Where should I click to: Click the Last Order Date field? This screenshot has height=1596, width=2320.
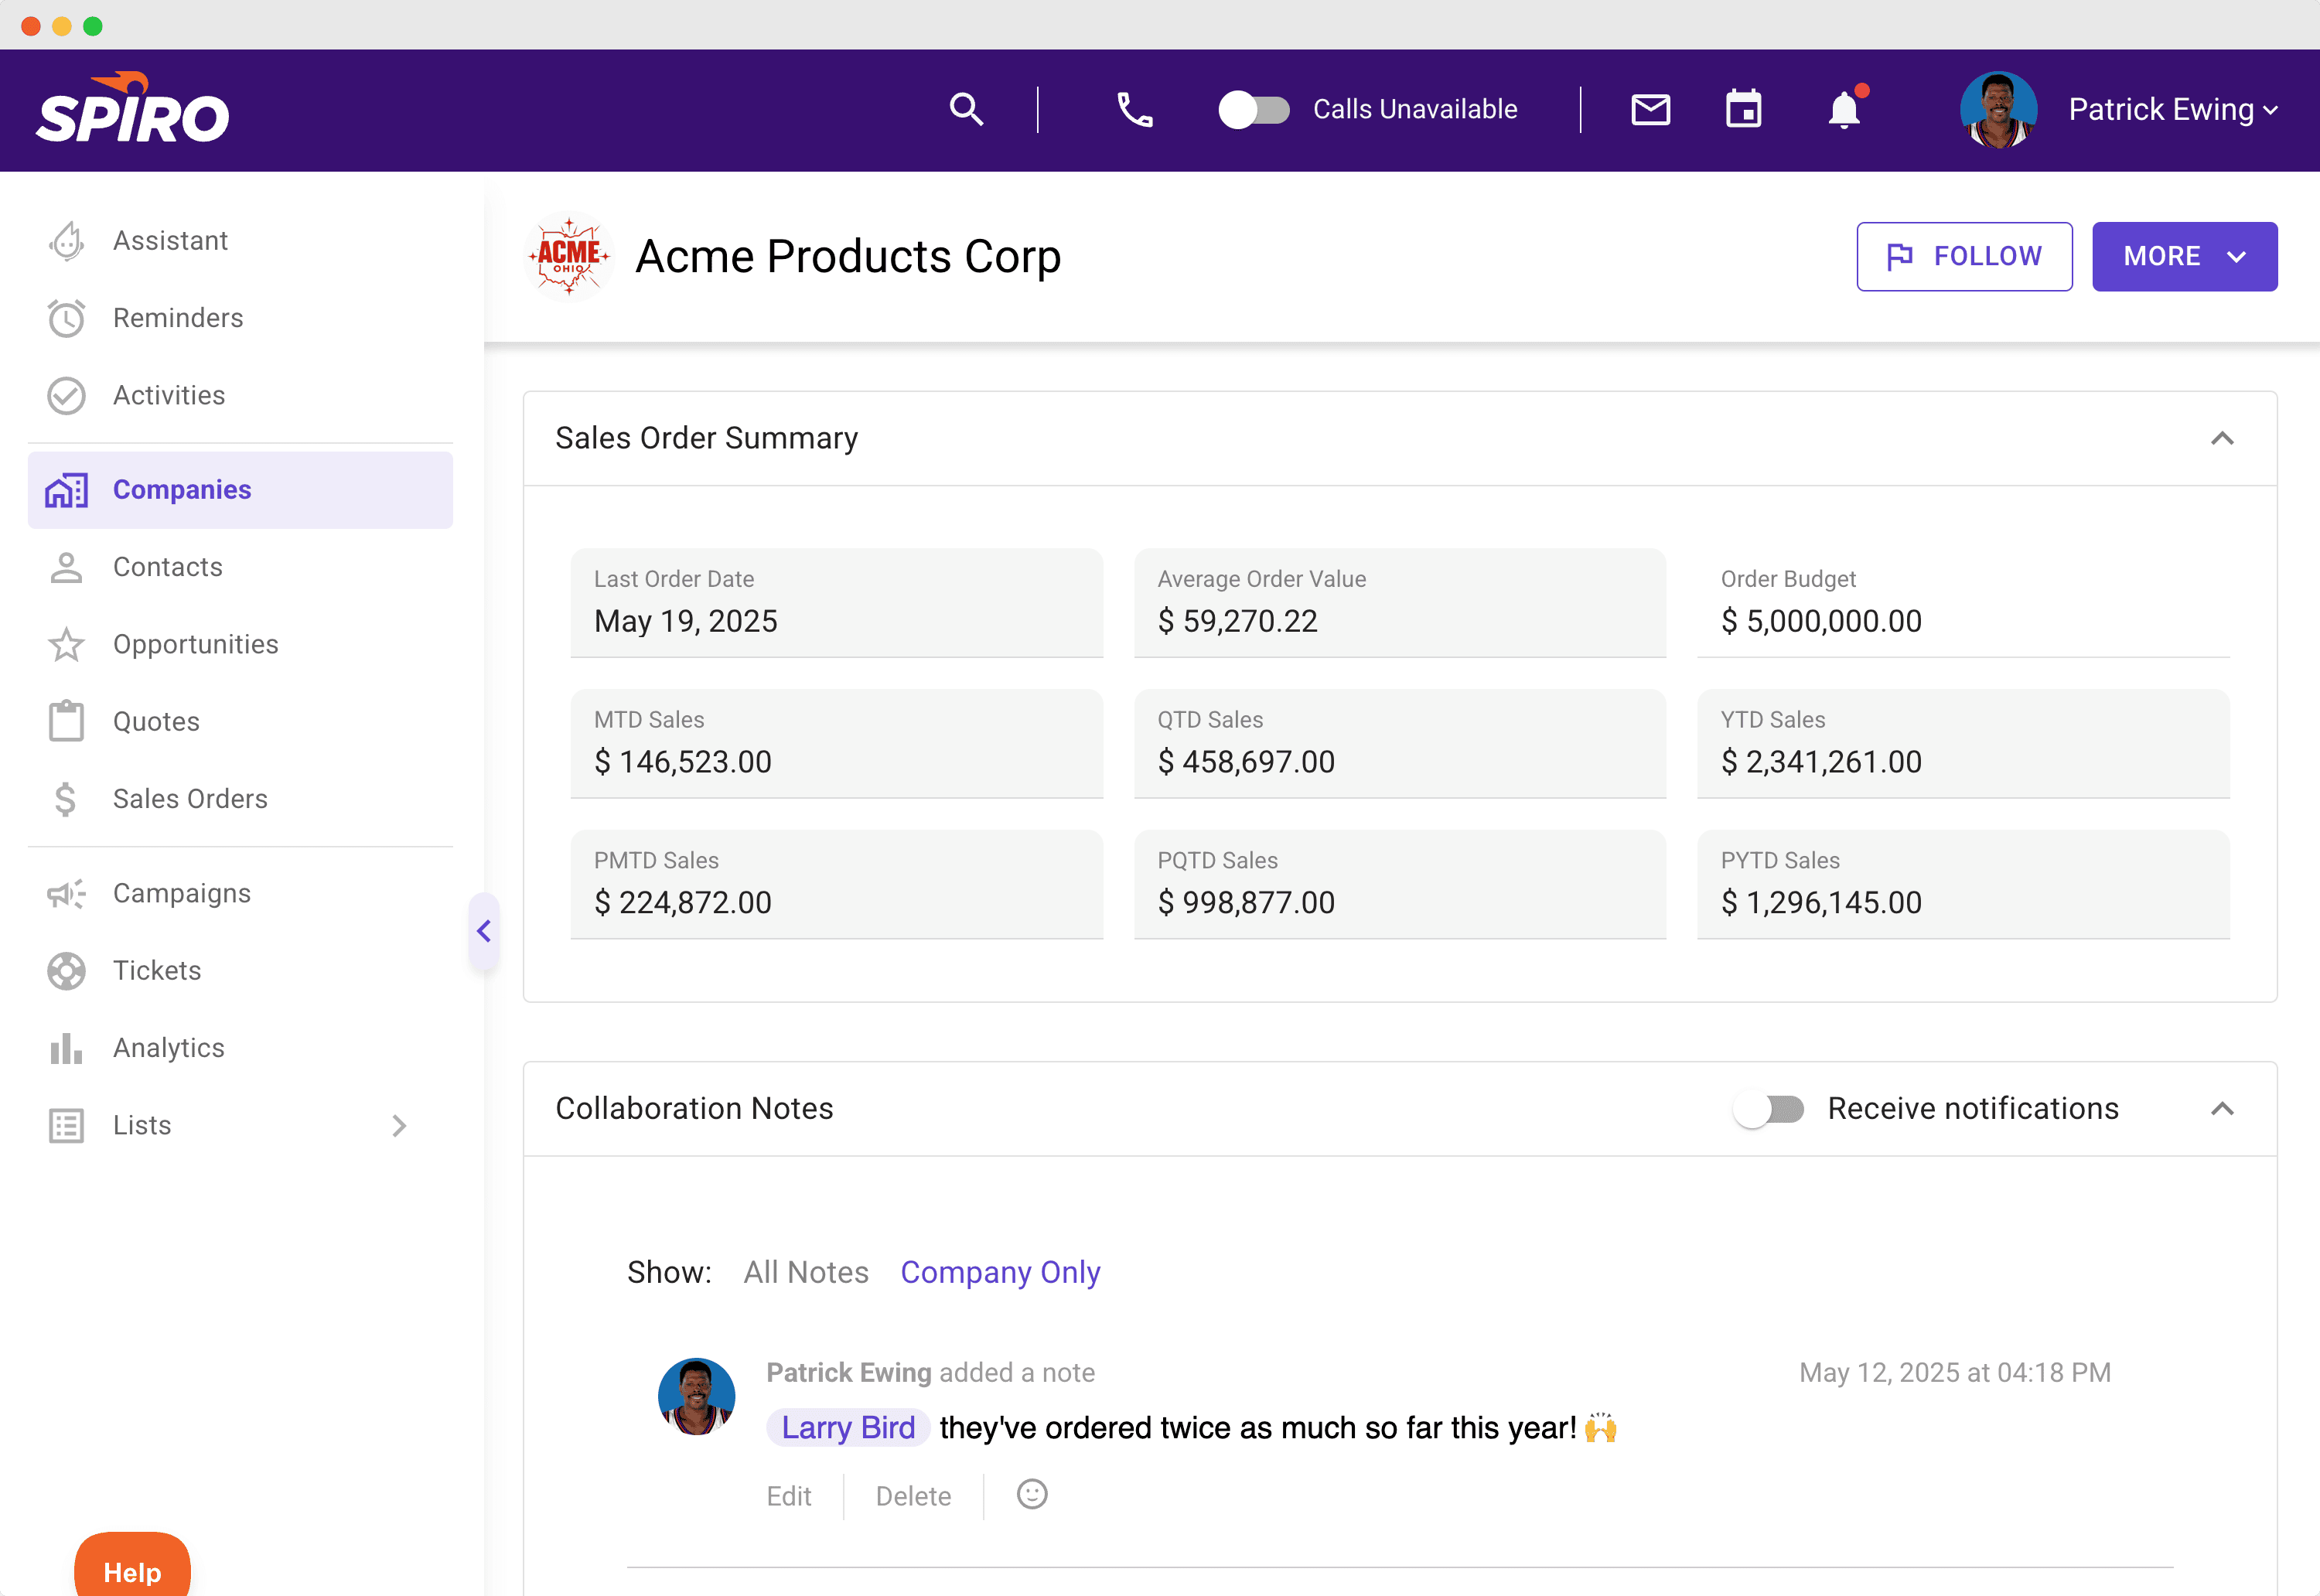point(836,603)
